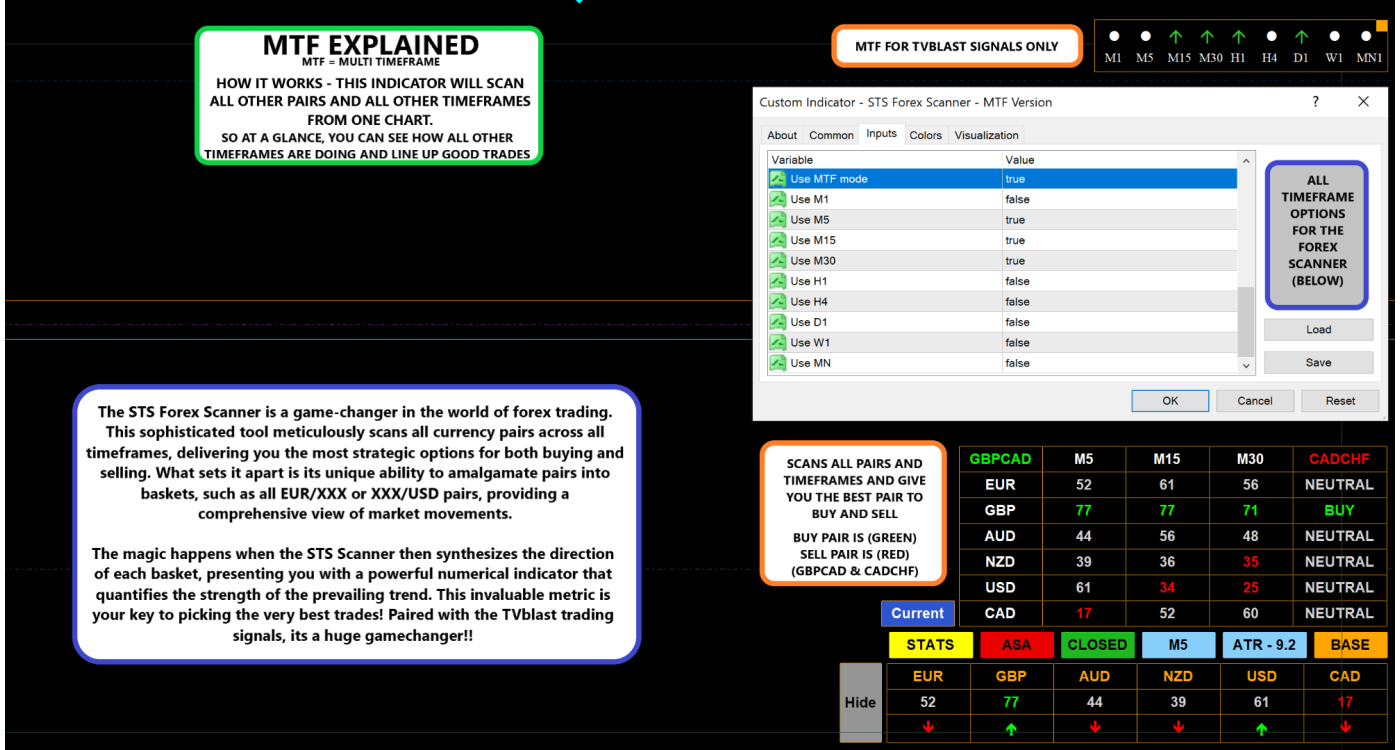Click the D1 green up arrow indicator
1400x750 pixels.
click(x=1301, y=36)
